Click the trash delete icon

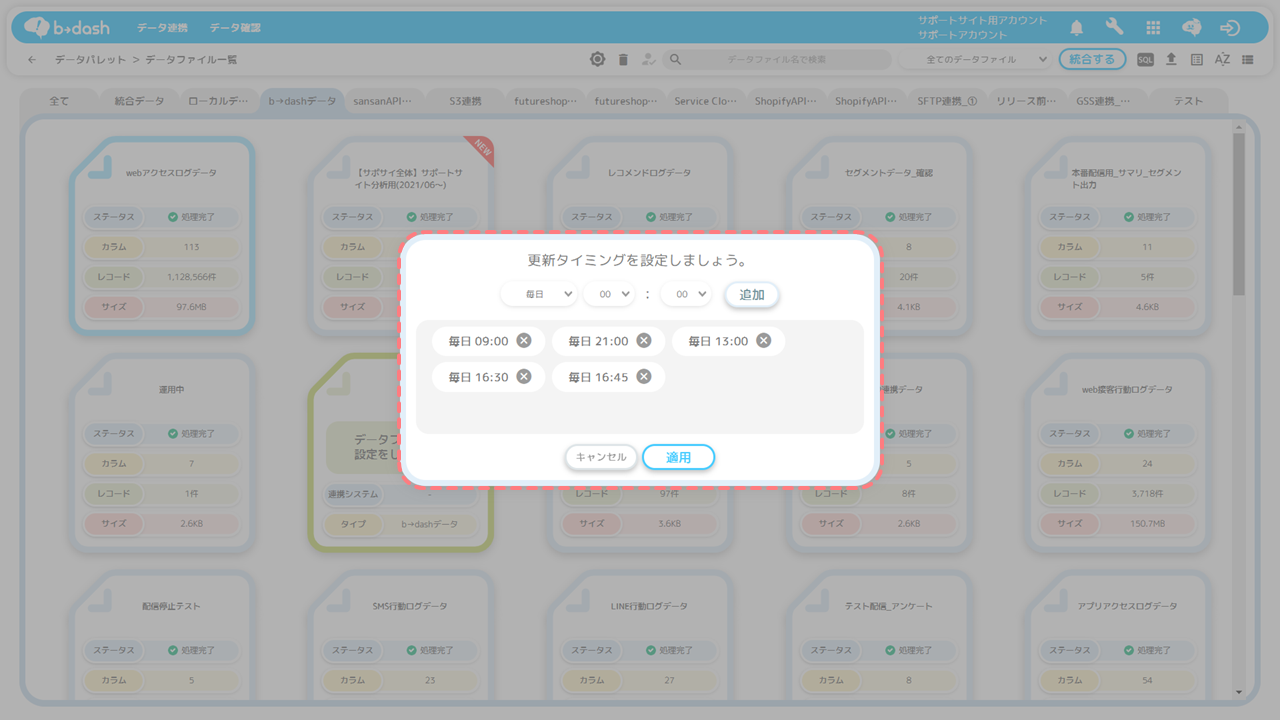click(623, 60)
